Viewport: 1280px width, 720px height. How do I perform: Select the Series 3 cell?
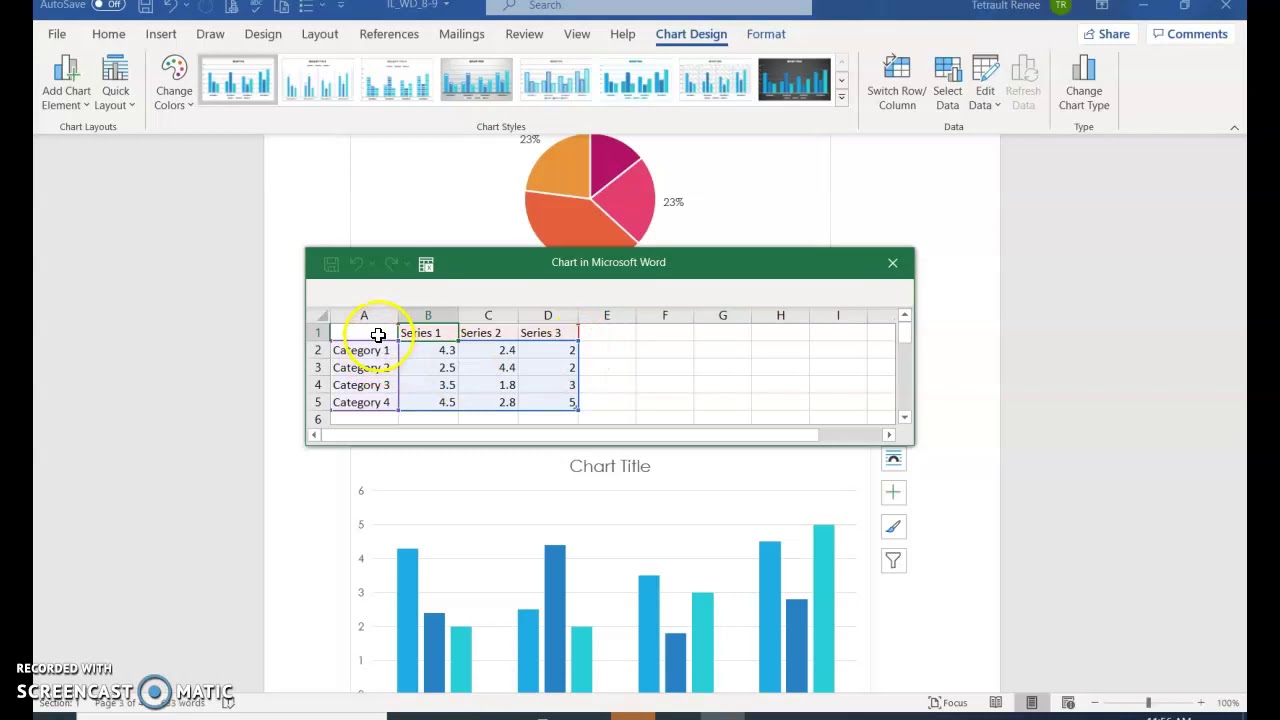(548, 333)
